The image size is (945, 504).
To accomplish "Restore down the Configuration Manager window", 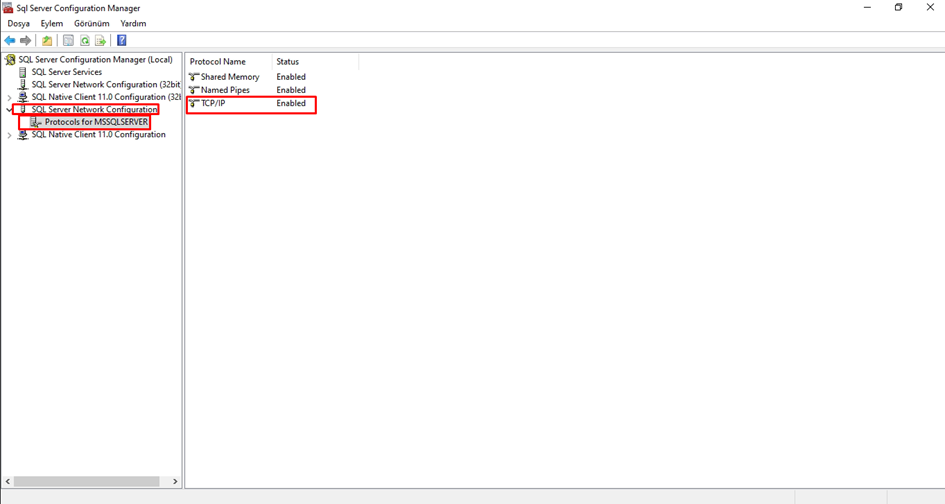I will (899, 8).
